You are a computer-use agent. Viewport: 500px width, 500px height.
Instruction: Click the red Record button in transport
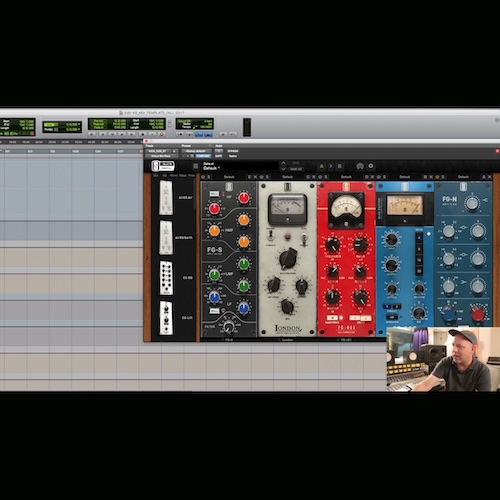coord(162,134)
